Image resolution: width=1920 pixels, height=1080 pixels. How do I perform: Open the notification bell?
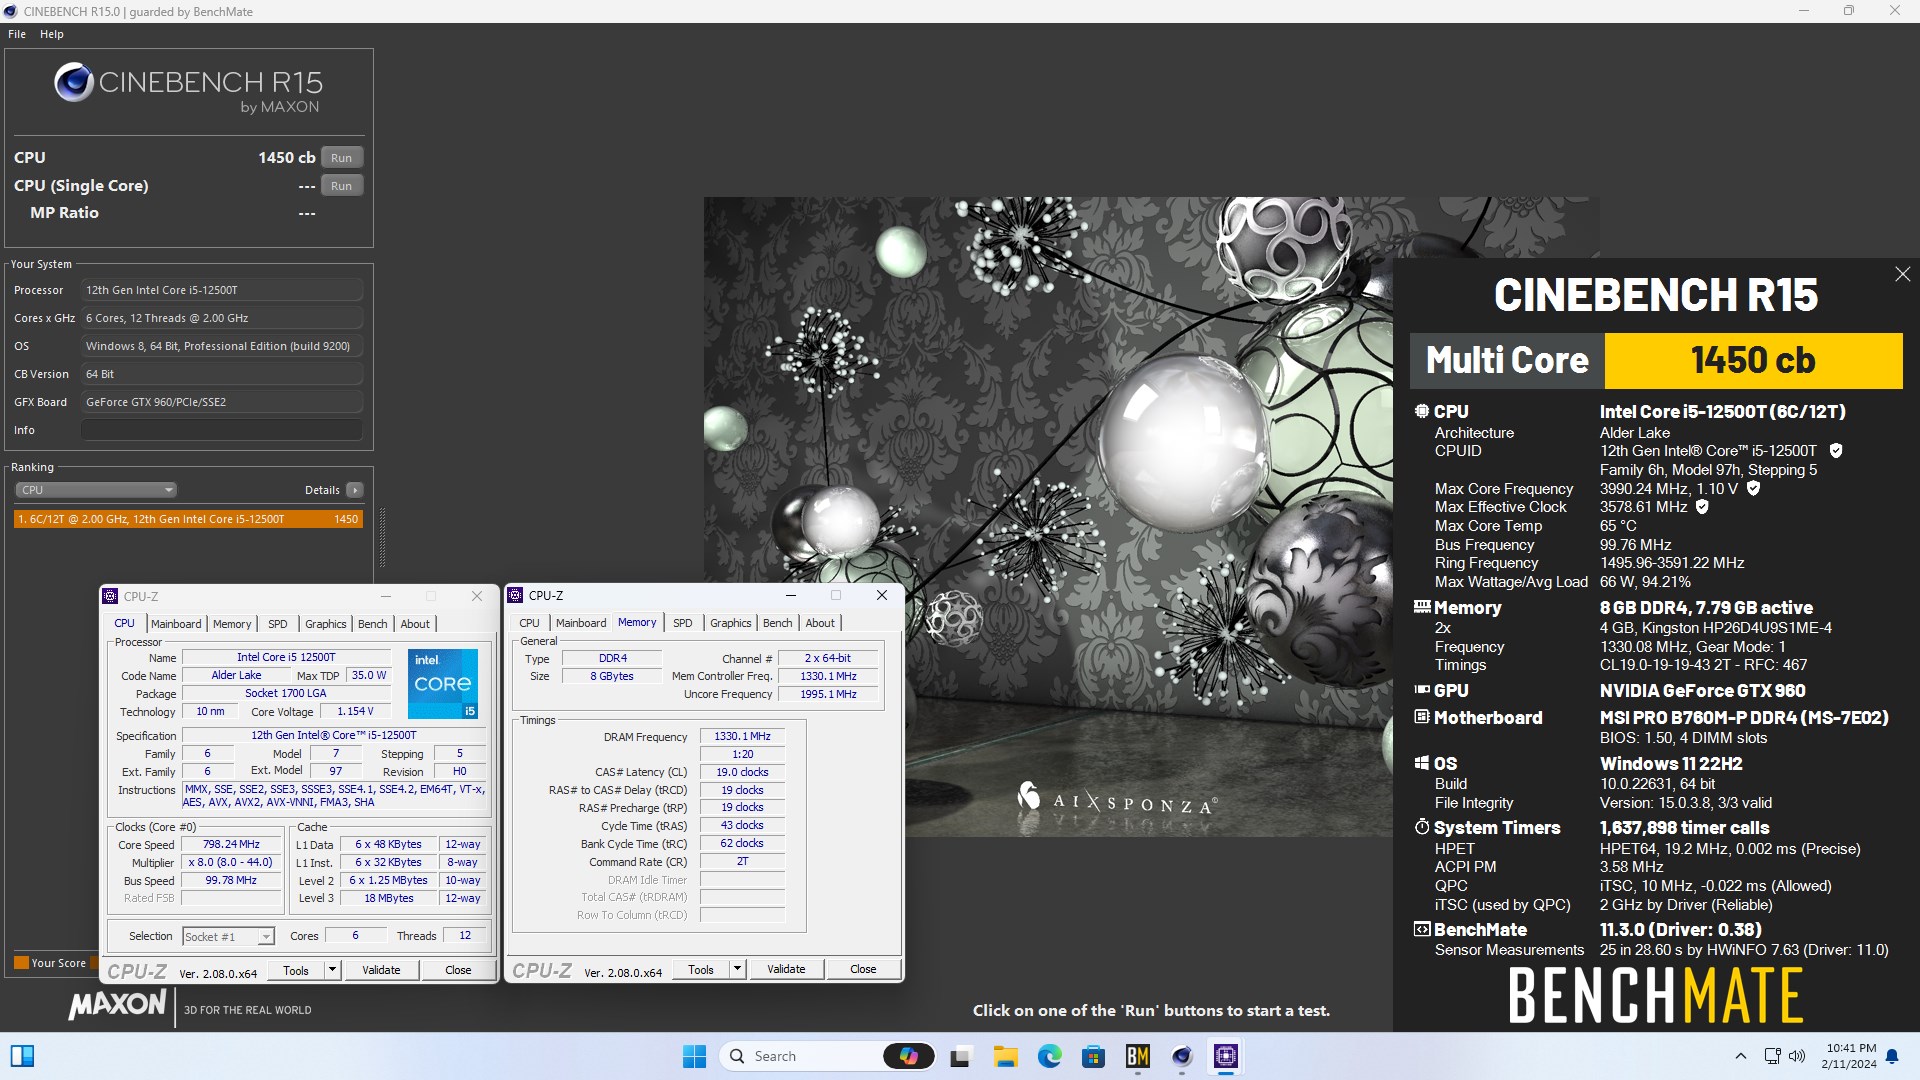1892,1056
